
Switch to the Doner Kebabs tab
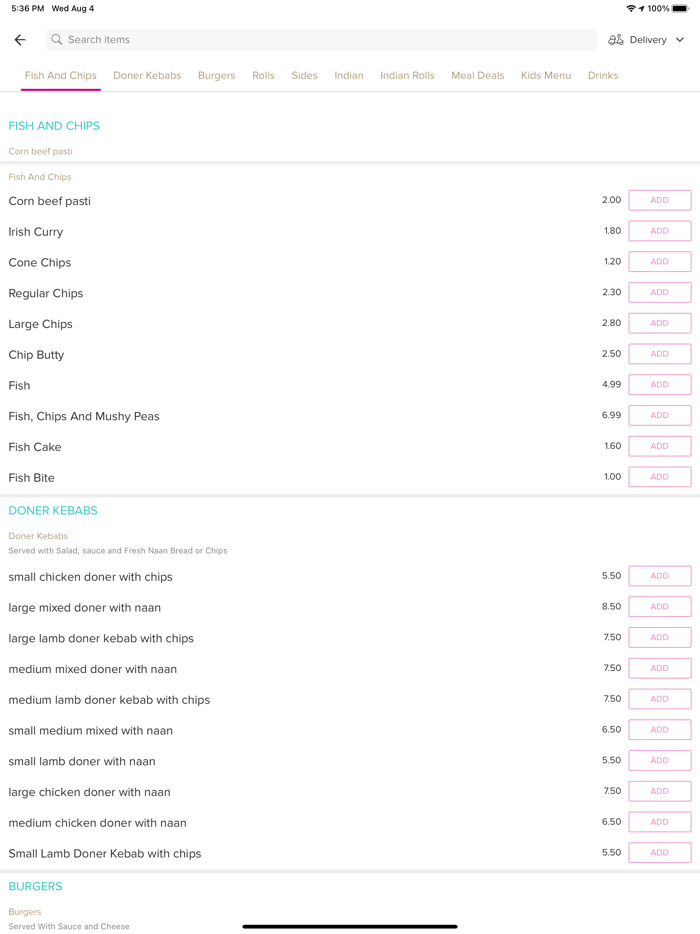(x=147, y=76)
